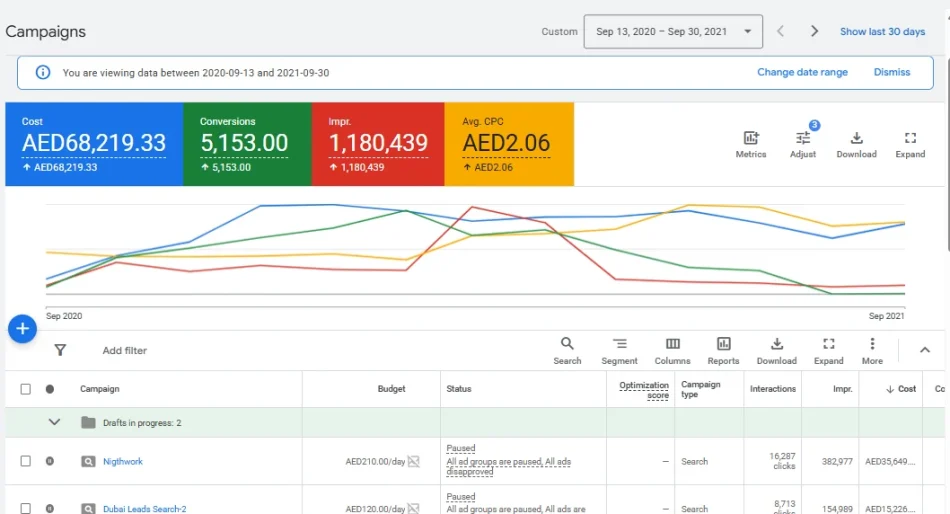Select the Dubai Leads Search-2 checkbox
The width and height of the screenshot is (950, 514).
point(25,509)
